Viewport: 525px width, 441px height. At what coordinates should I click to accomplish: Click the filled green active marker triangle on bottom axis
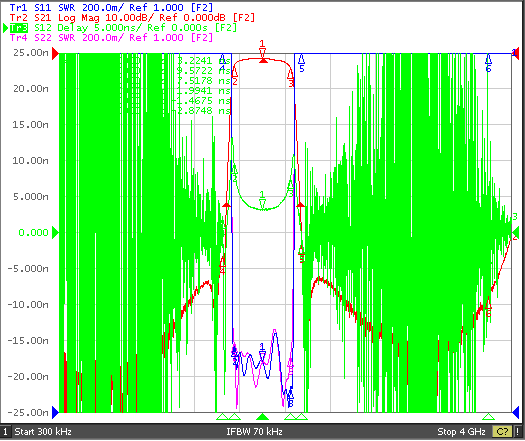262,417
